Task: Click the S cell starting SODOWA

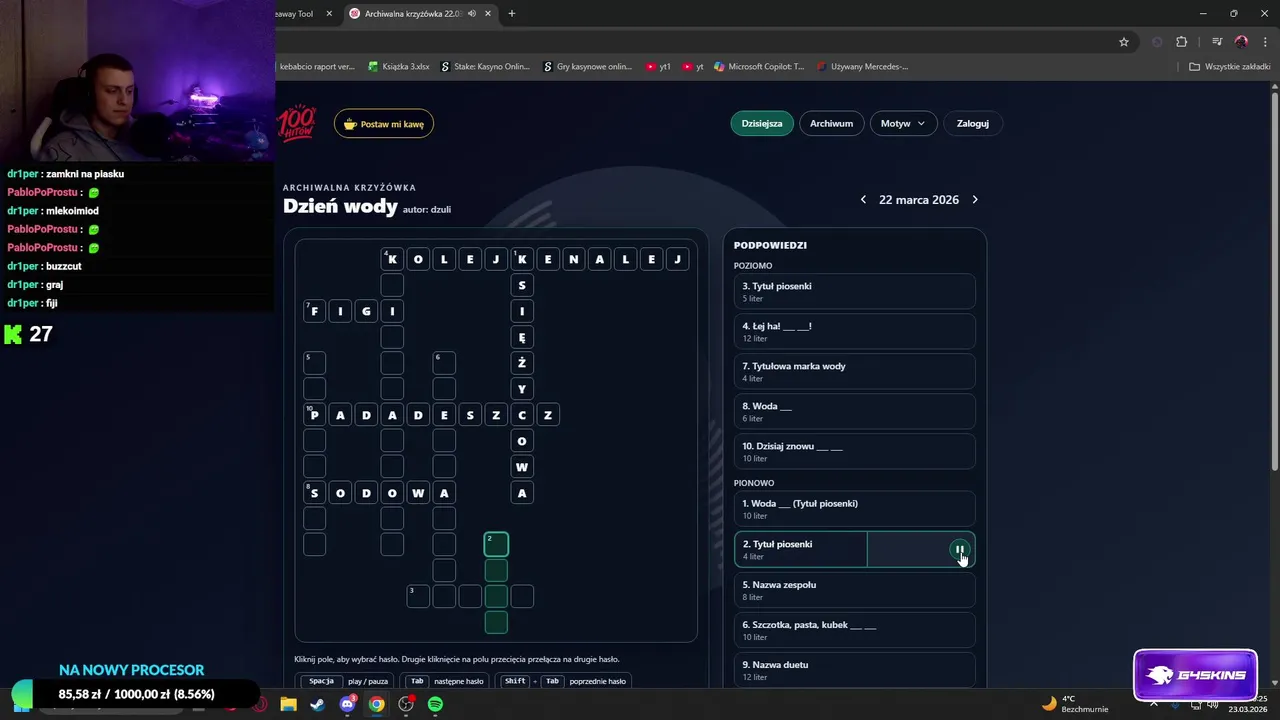Action: pyautogui.click(x=314, y=493)
